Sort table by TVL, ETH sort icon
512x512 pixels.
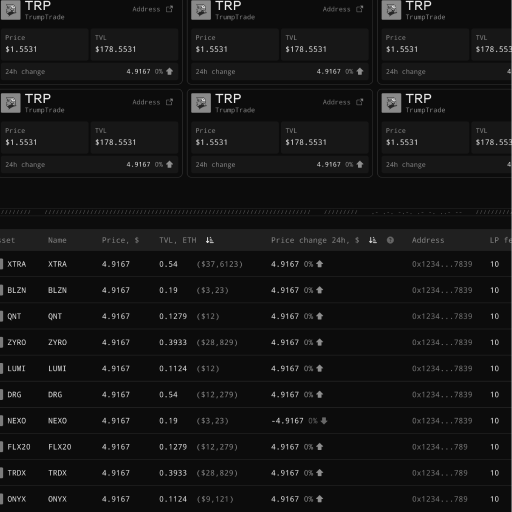[210, 240]
